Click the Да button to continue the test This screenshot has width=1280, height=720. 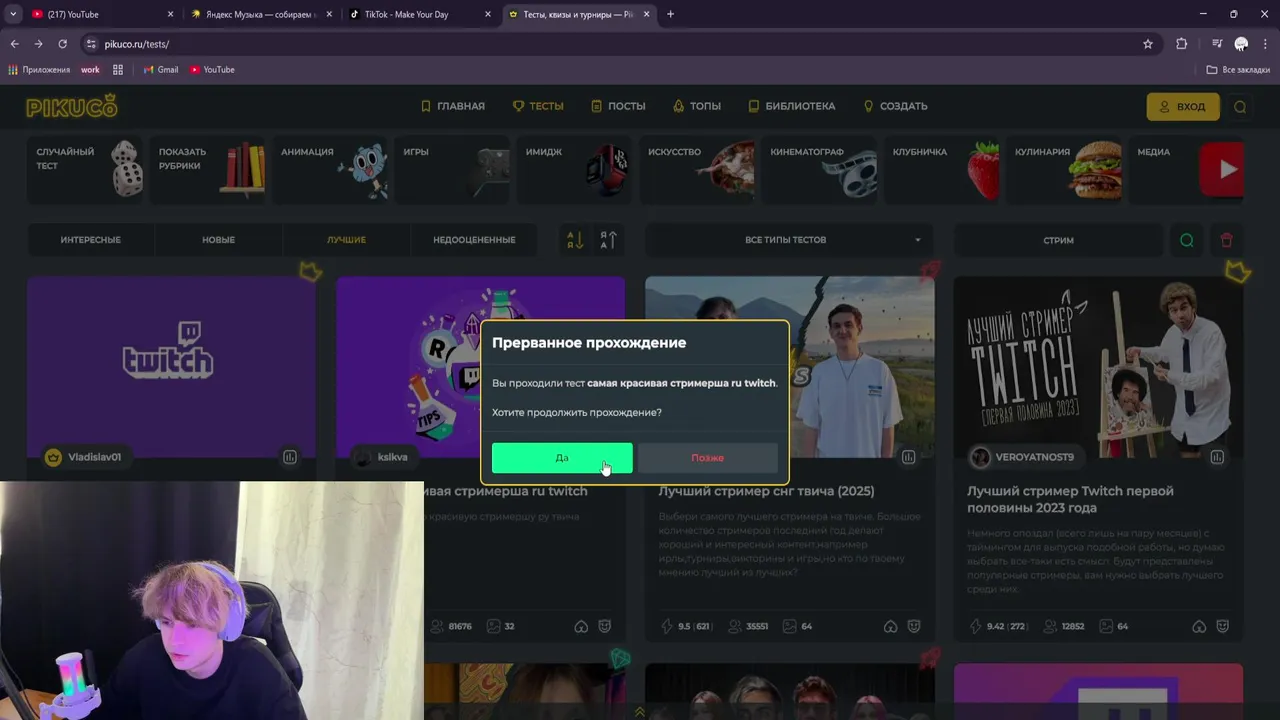point(562,458)
